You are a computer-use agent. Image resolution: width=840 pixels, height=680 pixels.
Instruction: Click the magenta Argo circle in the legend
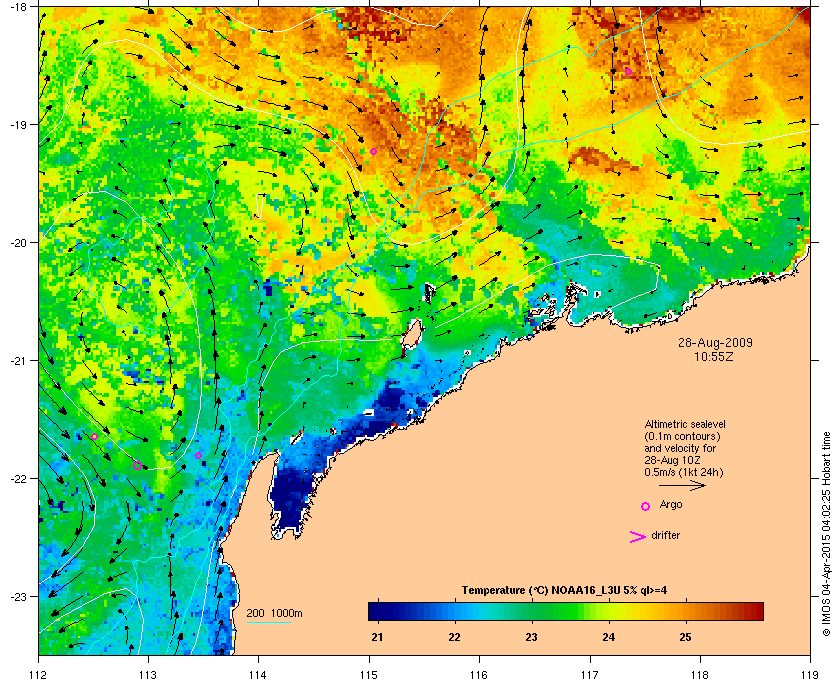646,506
